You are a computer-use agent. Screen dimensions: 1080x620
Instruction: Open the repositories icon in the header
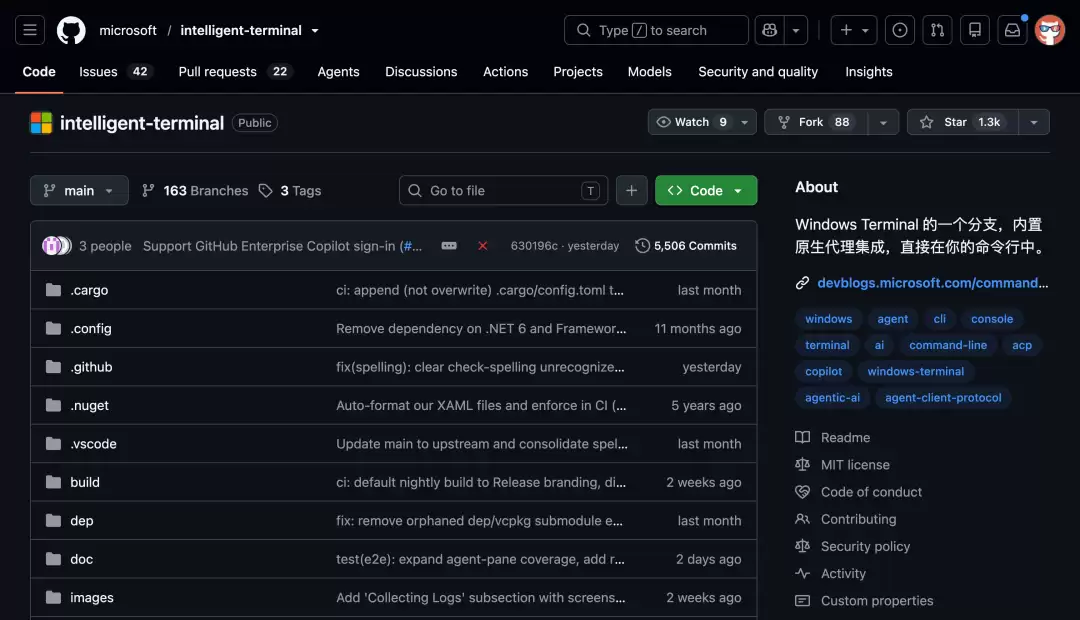975,30
